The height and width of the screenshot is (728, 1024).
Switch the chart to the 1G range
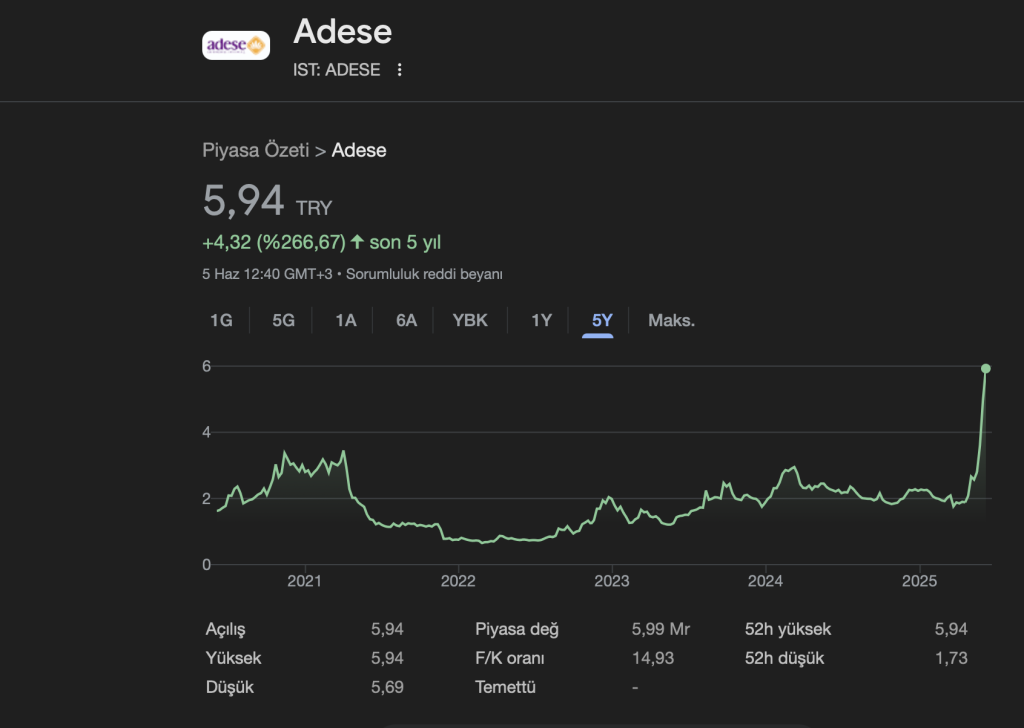tap(221, 321)
